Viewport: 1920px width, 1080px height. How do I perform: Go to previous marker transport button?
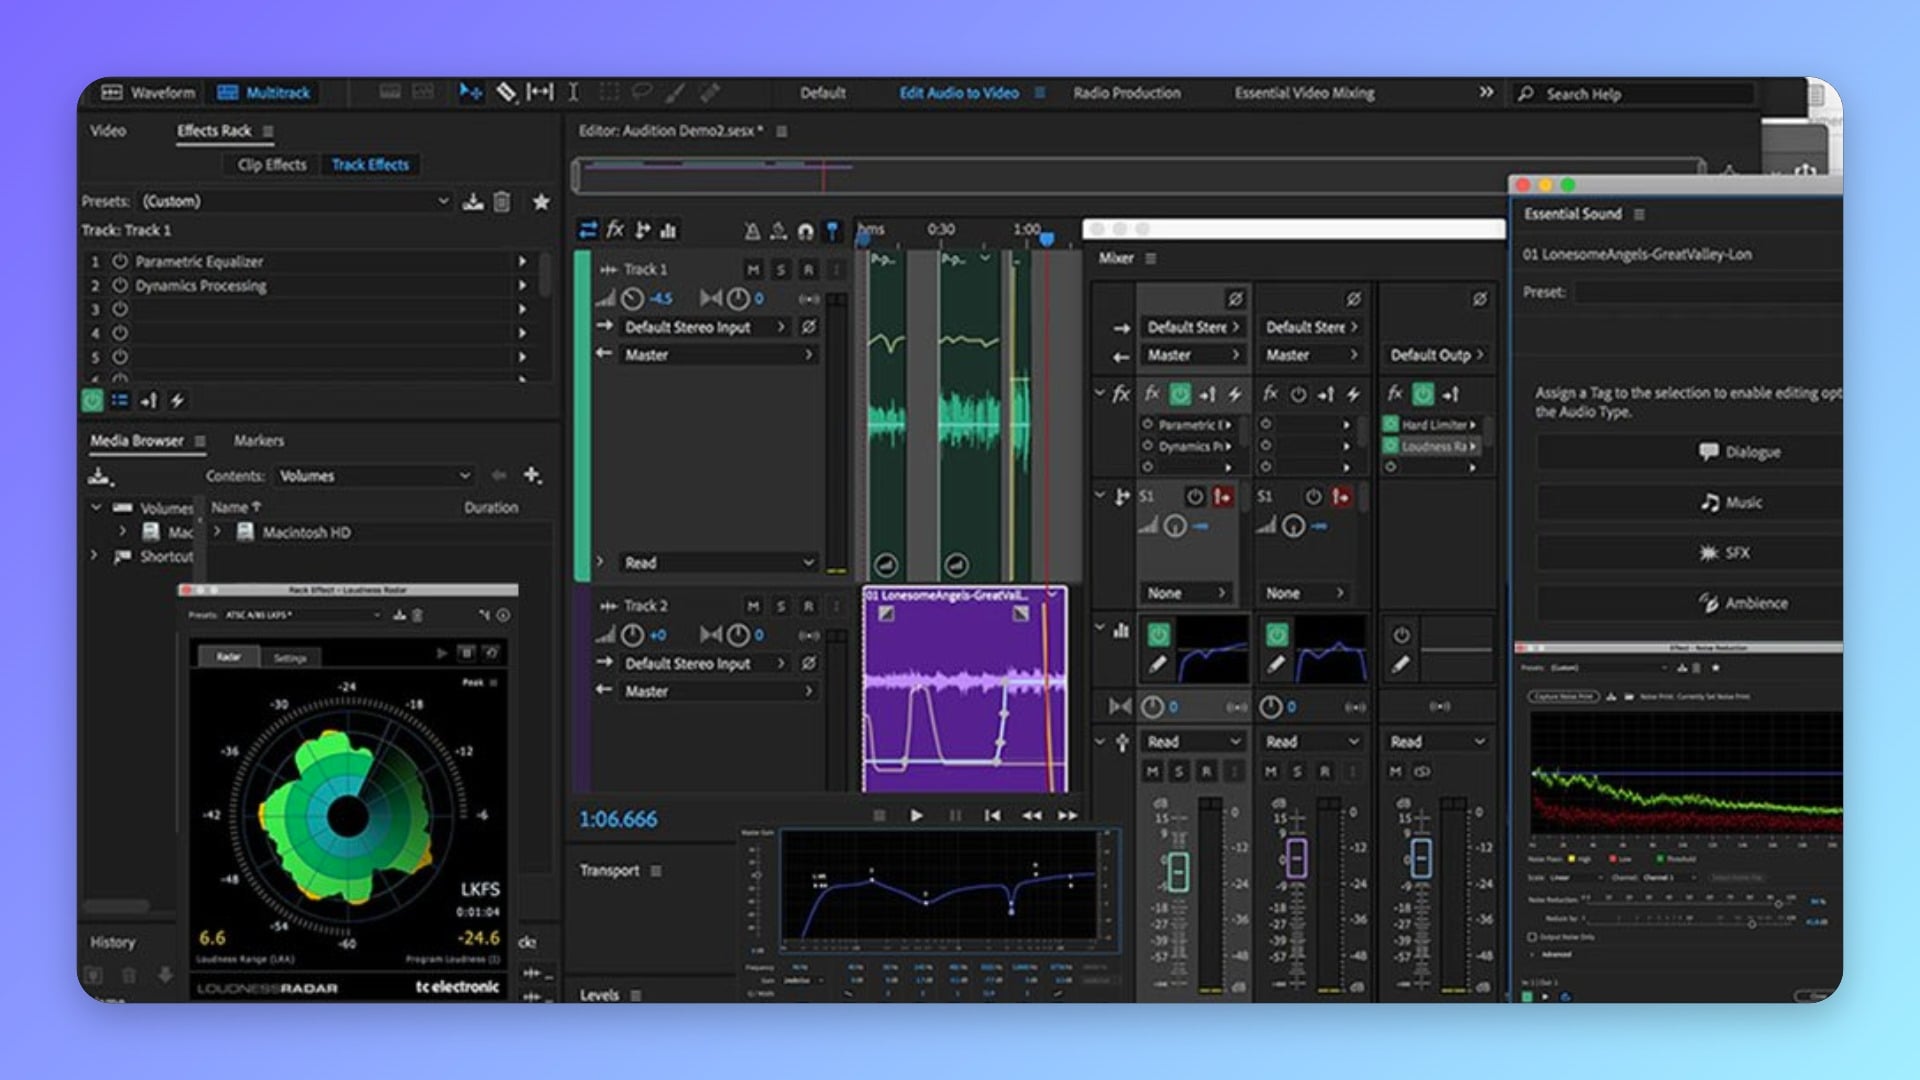(x=992, y=816)
